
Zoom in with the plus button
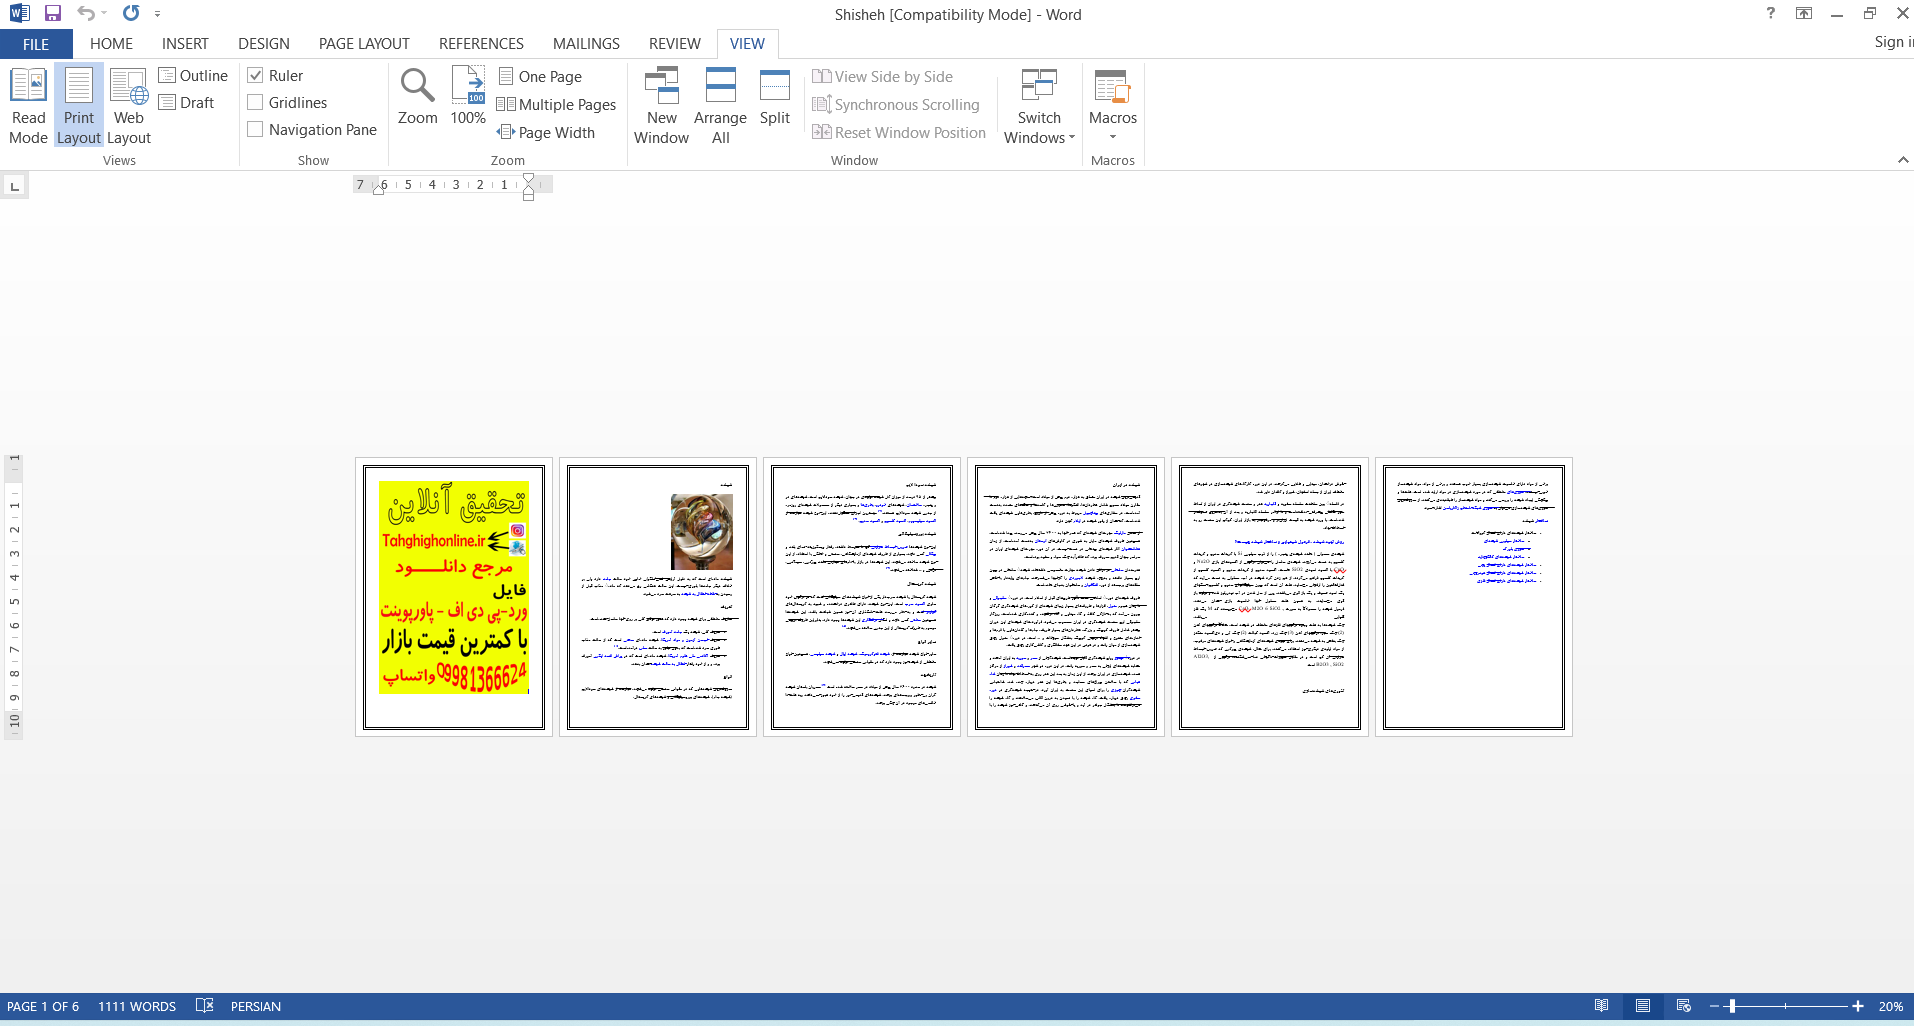click(1858, 1006)
